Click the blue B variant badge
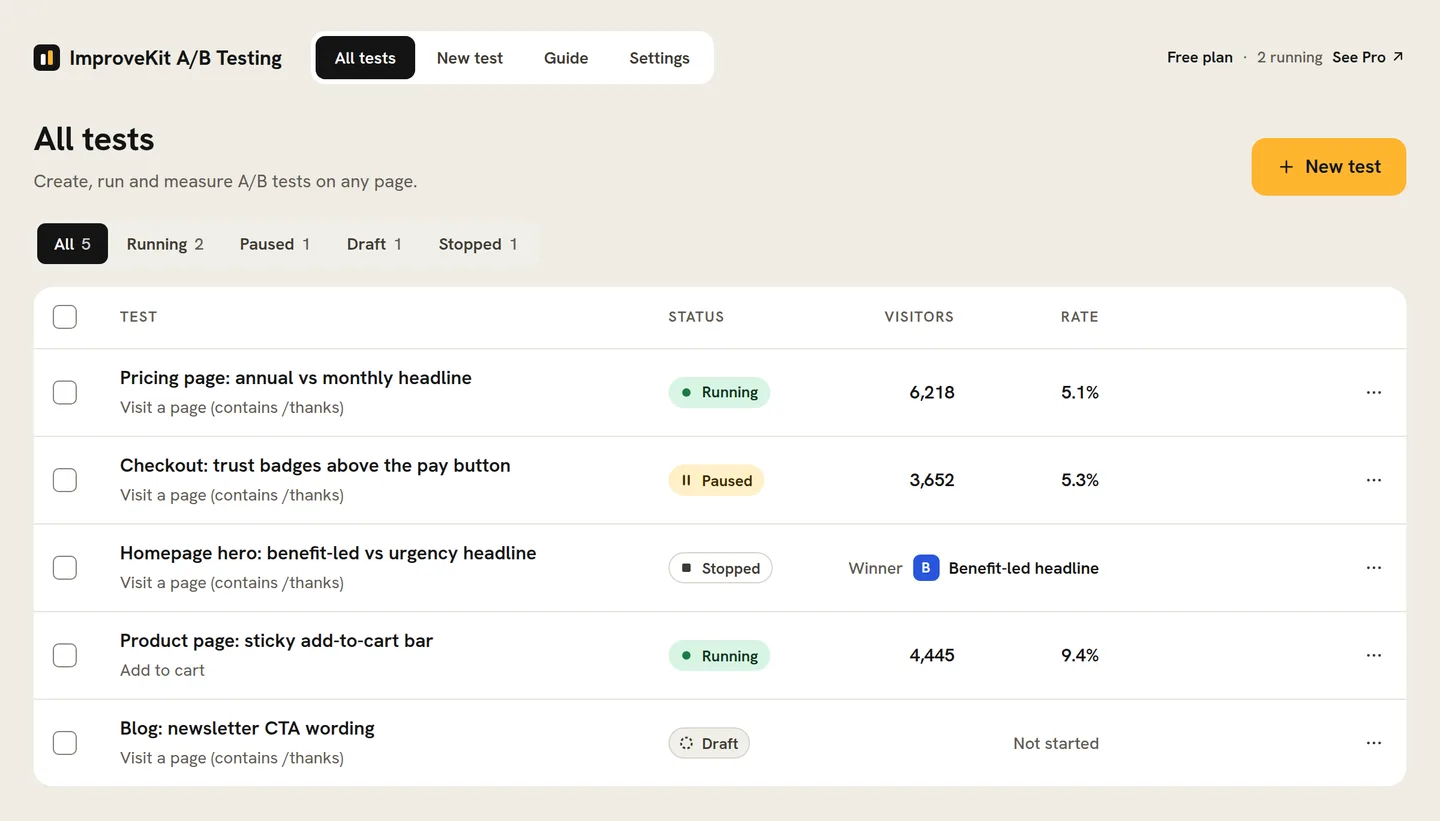Viewport: 1440px width, 821px height. click(x=926, y=568)
